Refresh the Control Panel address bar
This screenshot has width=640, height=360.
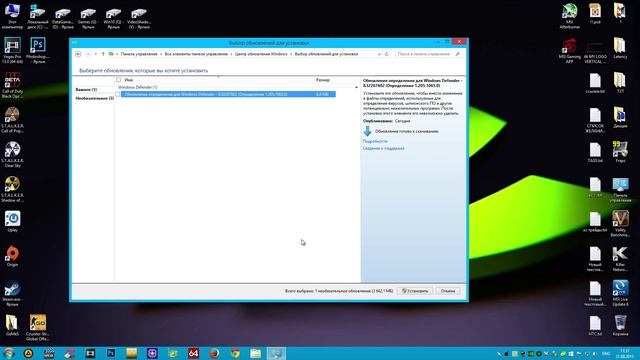click(x=387, y=54)
